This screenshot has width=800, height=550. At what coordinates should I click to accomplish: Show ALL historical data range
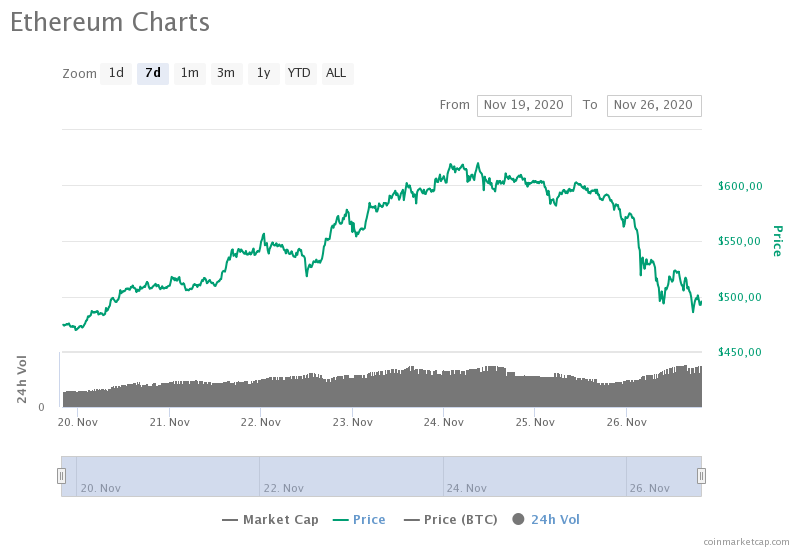click(336, 73)
